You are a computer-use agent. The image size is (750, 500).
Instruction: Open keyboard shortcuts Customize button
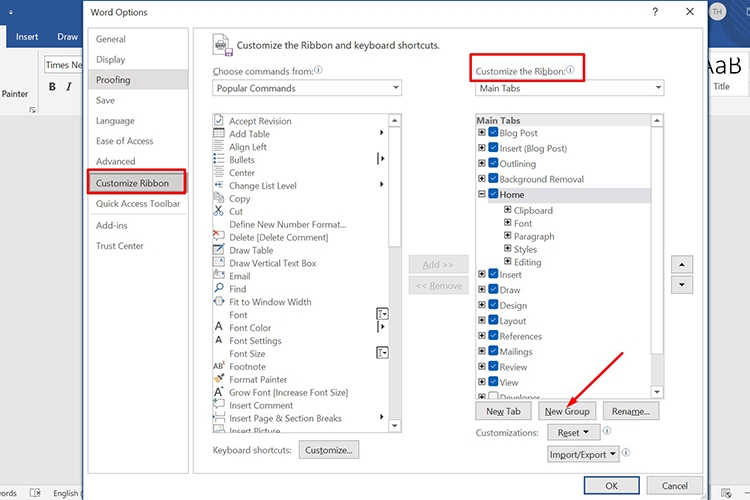point(329,450)
